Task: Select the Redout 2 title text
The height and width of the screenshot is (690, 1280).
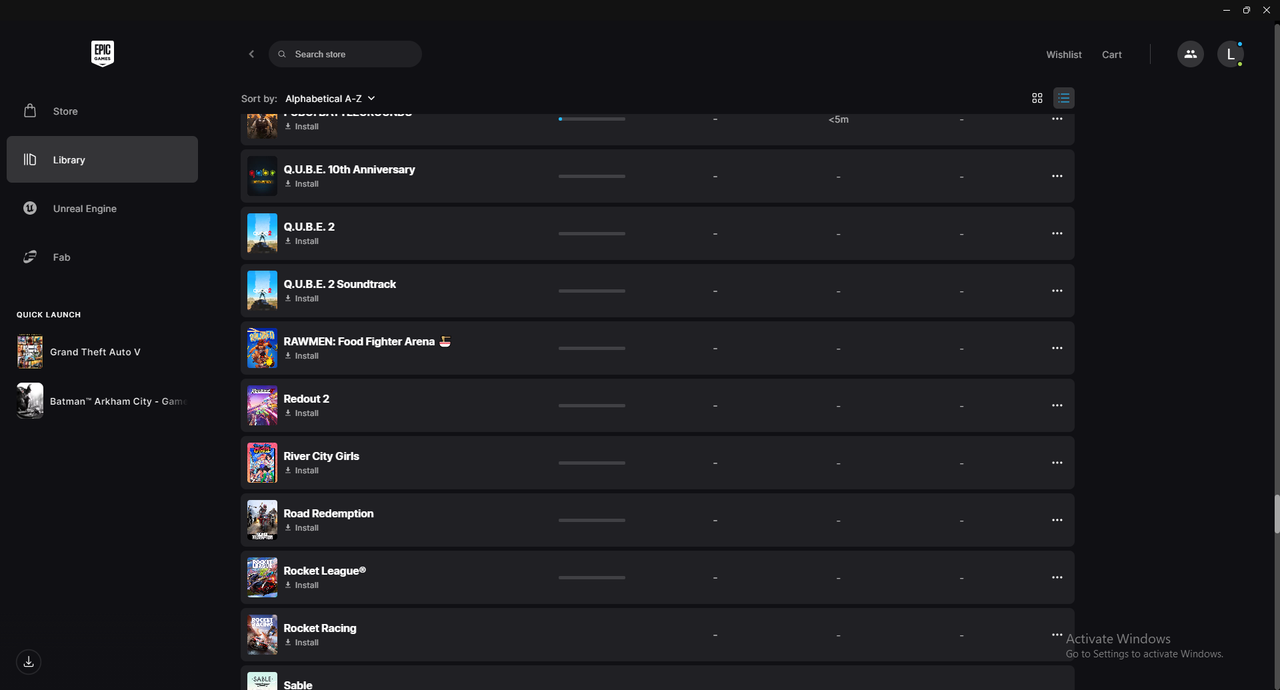Action: click(x=306, y=399)
